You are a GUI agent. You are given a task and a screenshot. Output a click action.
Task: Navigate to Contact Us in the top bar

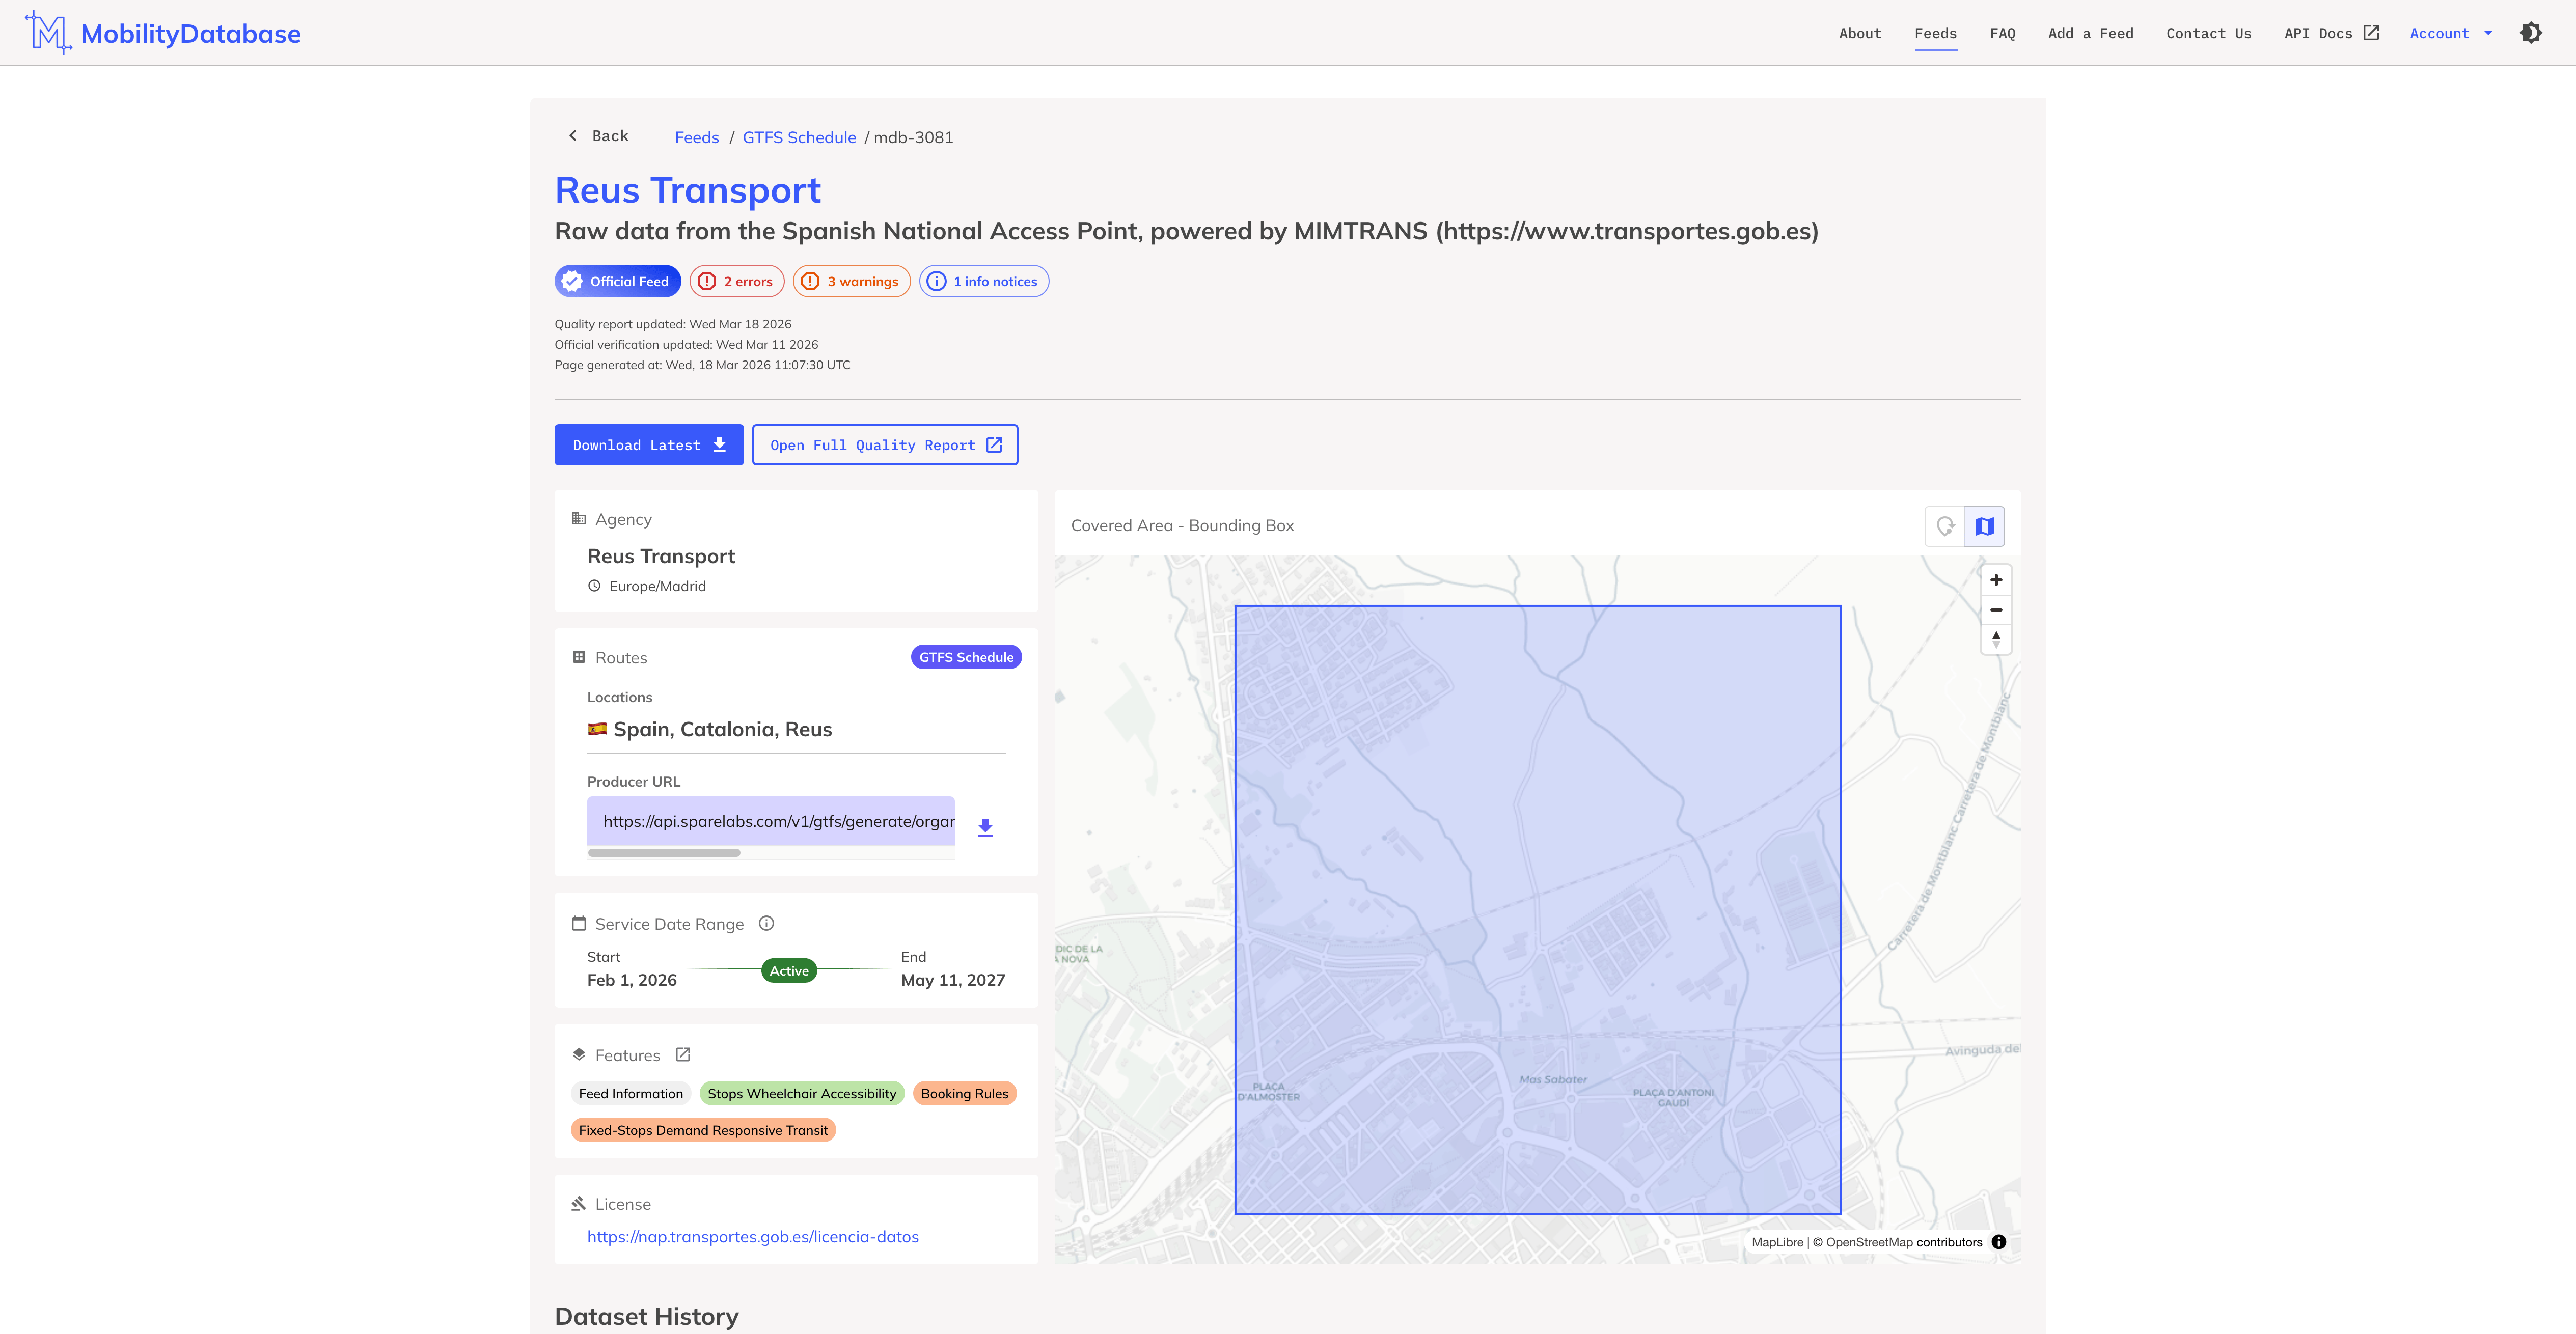(x=2209, y=33)
